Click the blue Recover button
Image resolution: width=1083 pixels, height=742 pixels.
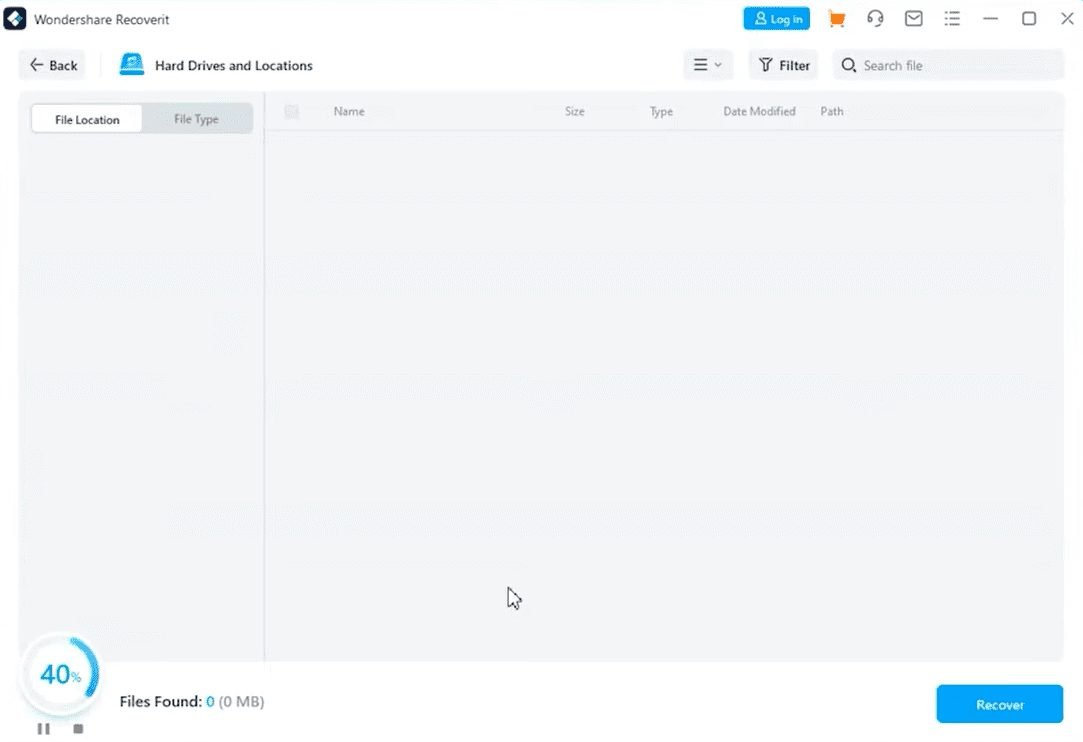pos(999,704)
